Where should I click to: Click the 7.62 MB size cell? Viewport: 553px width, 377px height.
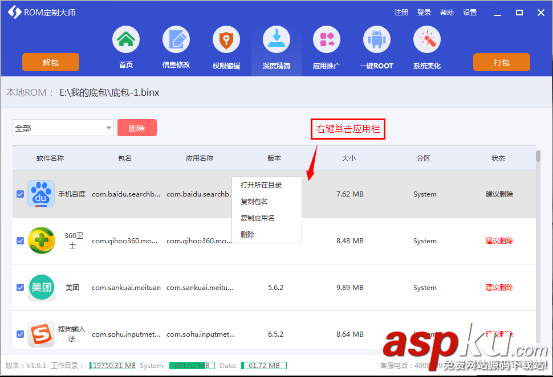(350, 194)
